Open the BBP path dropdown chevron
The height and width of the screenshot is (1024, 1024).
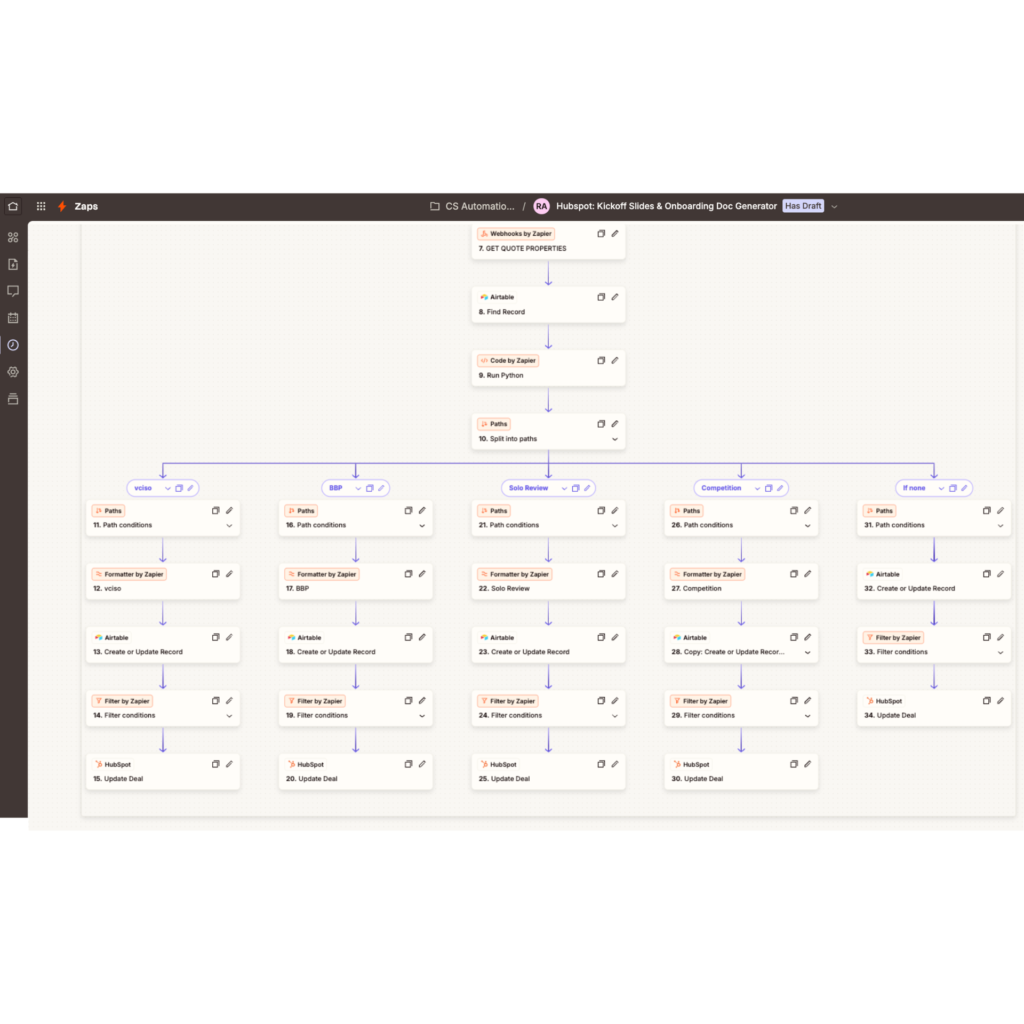coord(358,488)
